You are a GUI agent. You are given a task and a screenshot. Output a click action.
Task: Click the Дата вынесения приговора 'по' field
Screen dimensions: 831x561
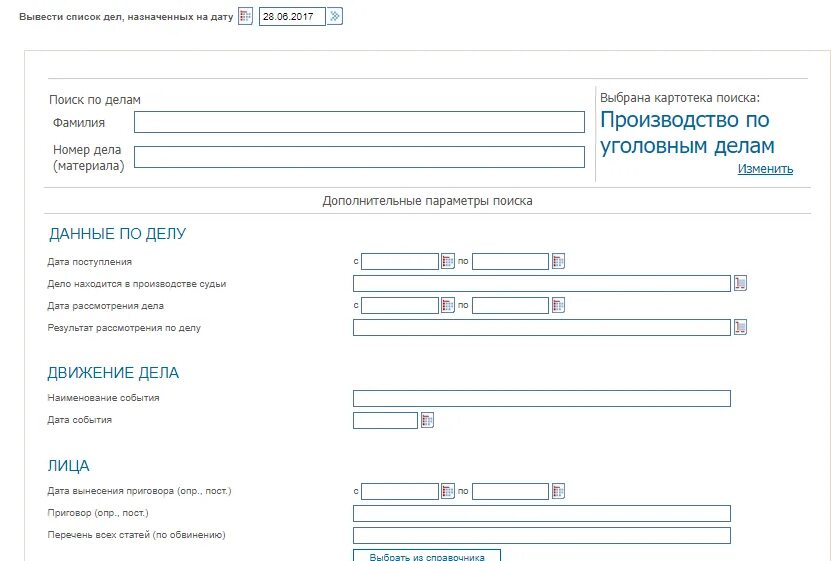tap(510, 491)
